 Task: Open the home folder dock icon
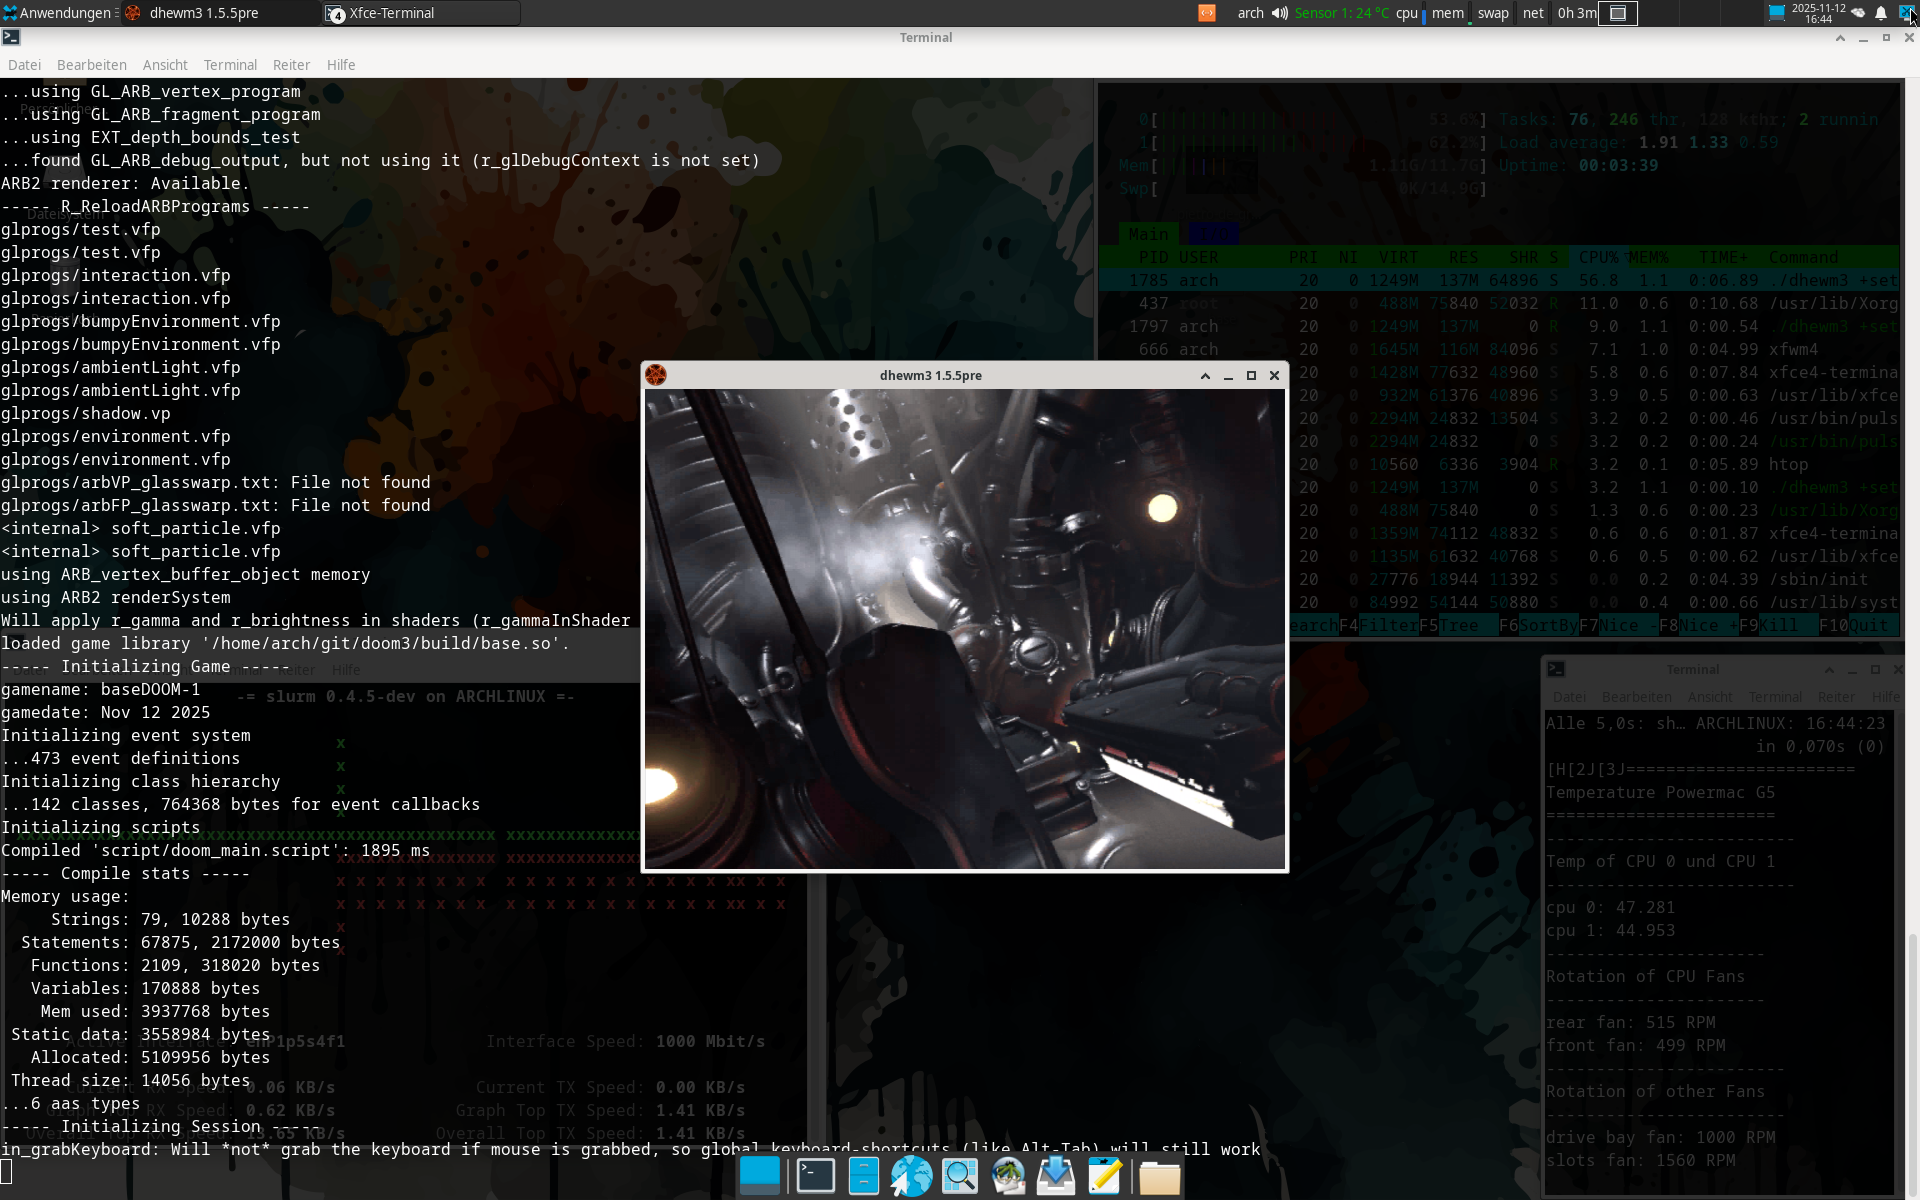(x=1159, y=1178)
